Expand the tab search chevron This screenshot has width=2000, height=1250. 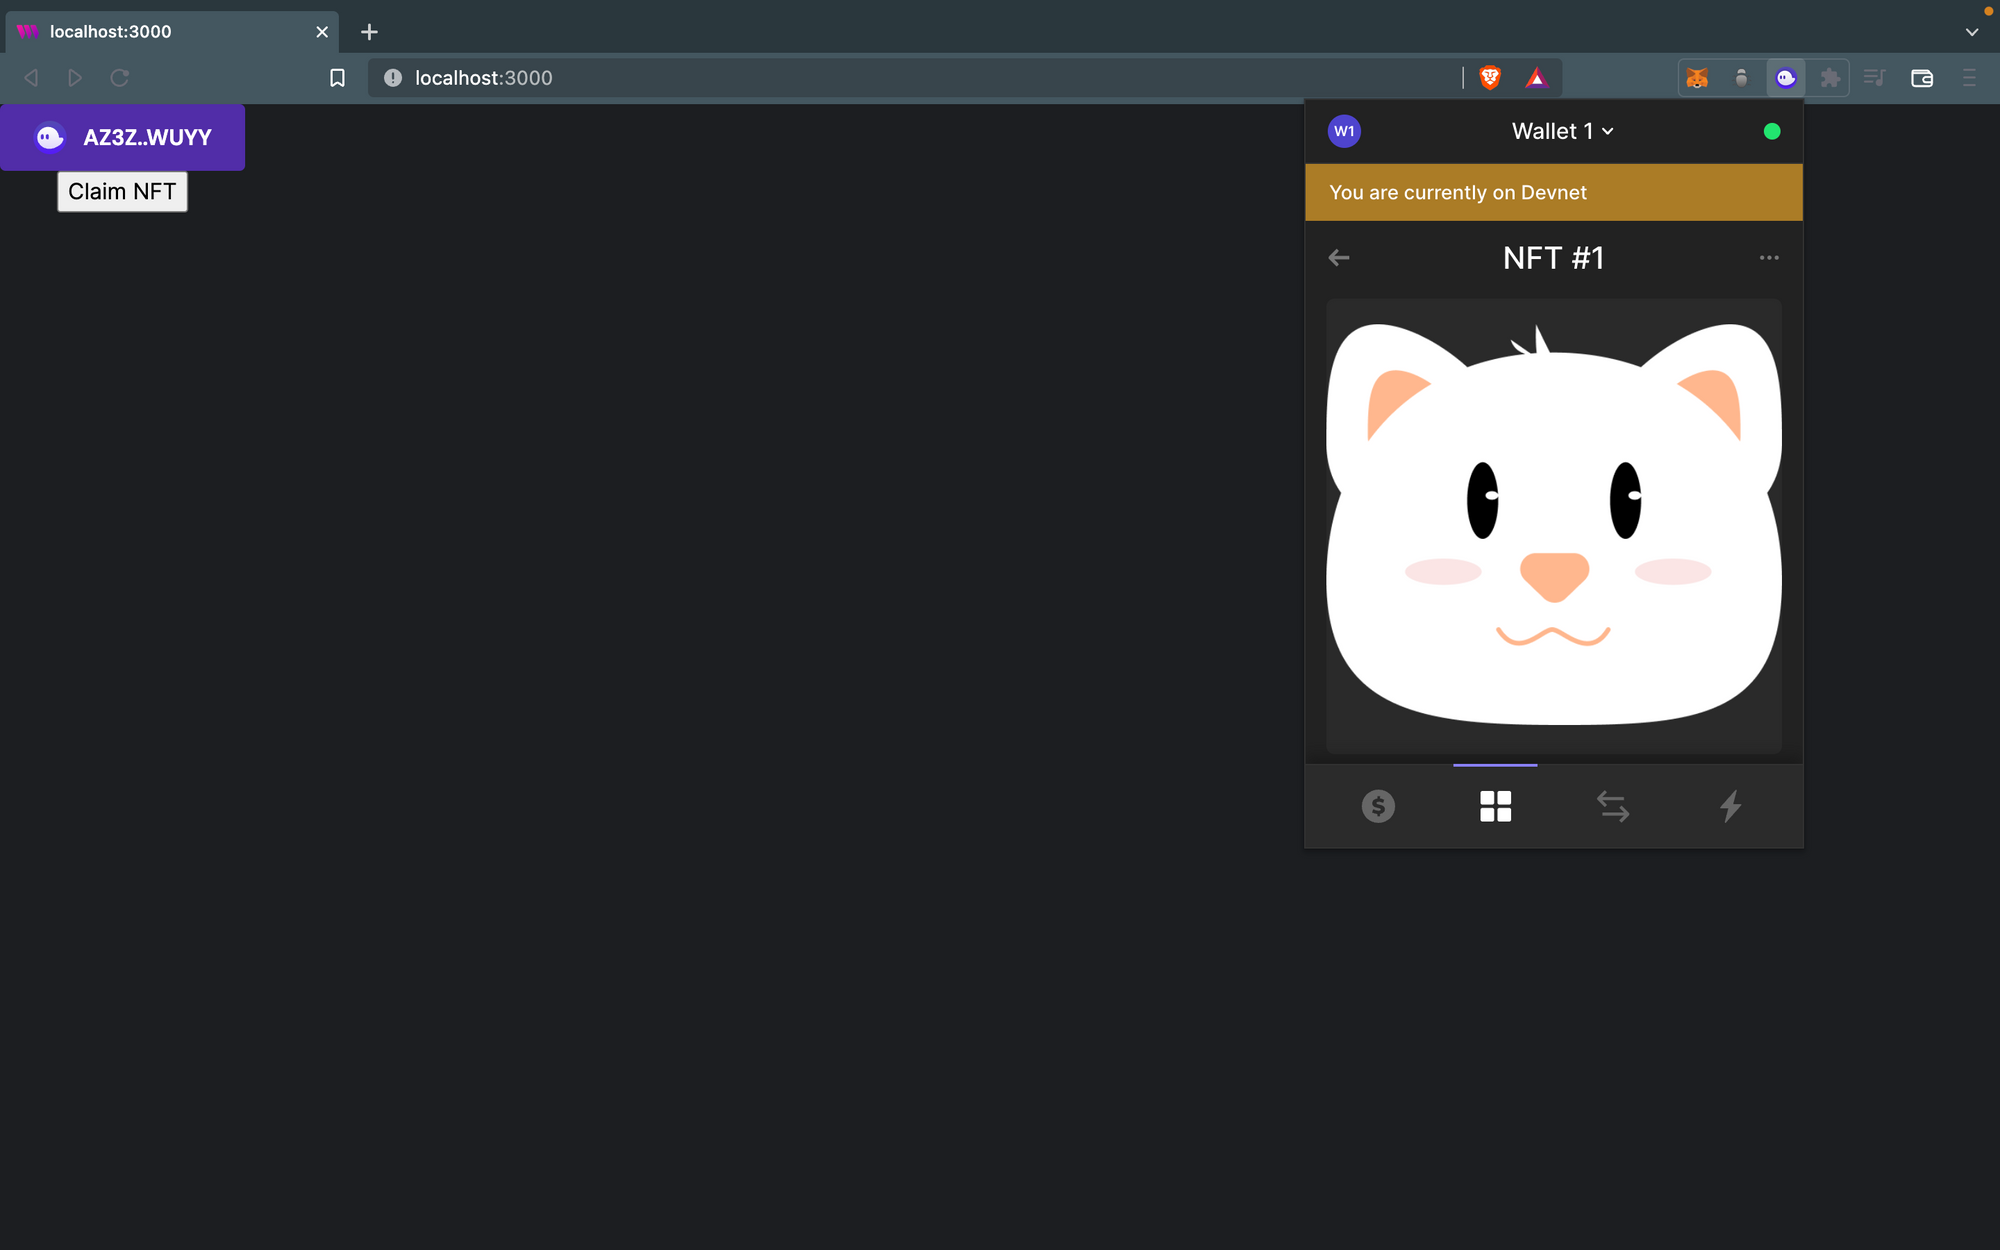click(1972, 32)
